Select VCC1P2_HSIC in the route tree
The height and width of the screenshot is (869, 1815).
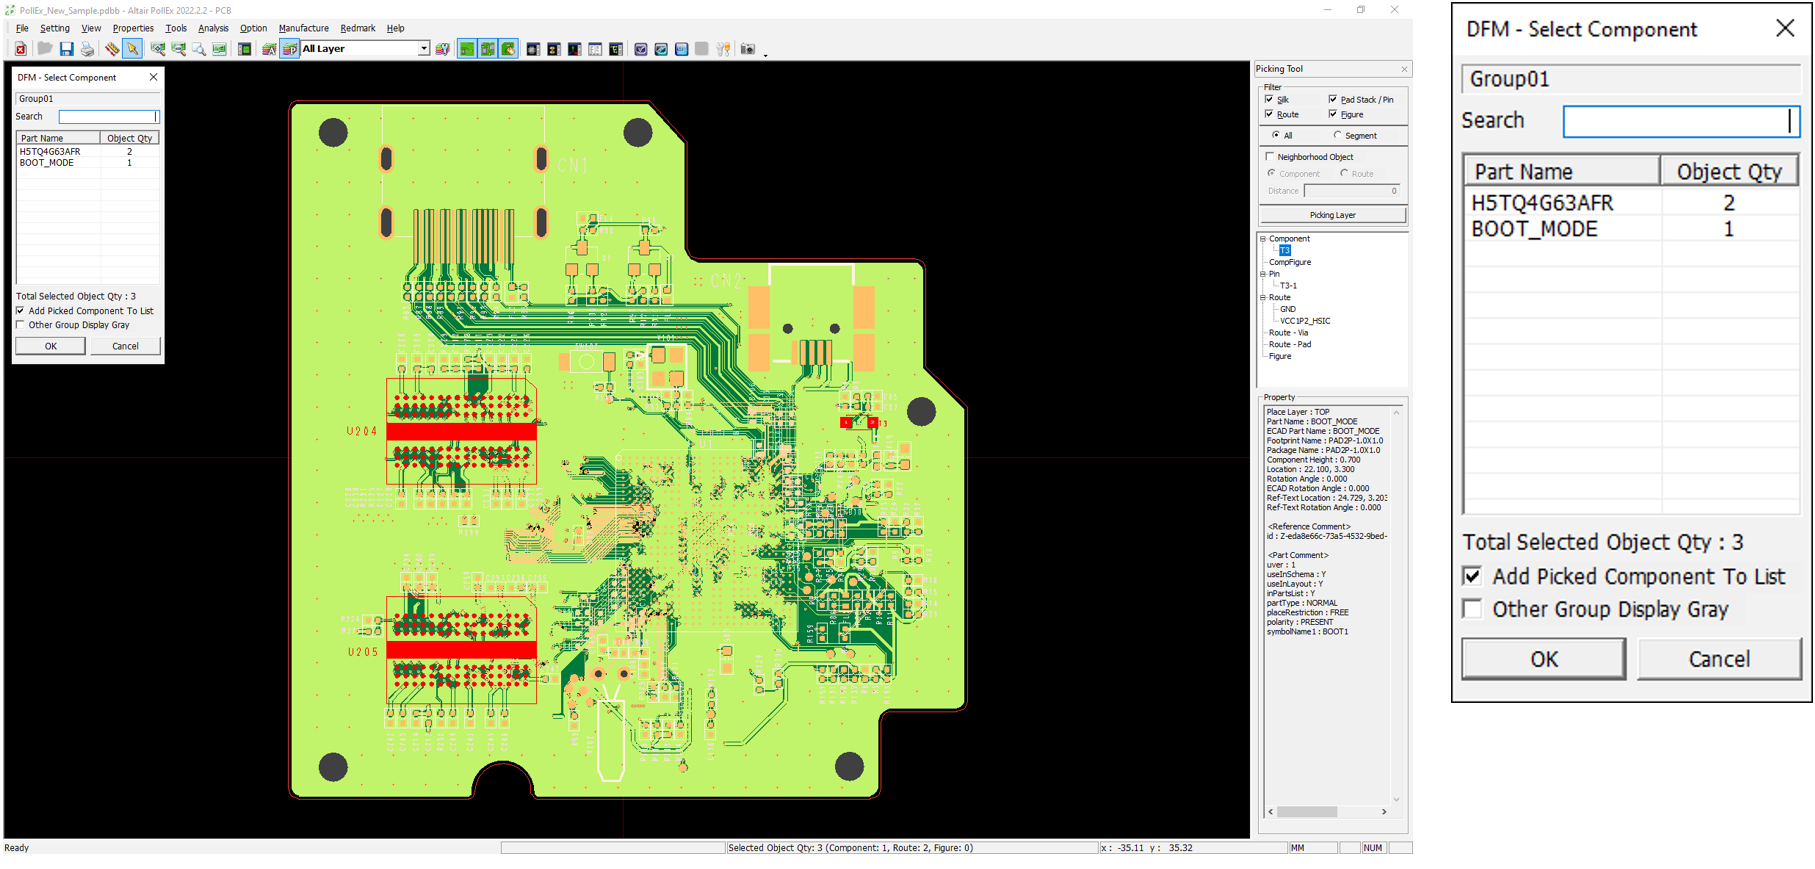coord(1305,321)
